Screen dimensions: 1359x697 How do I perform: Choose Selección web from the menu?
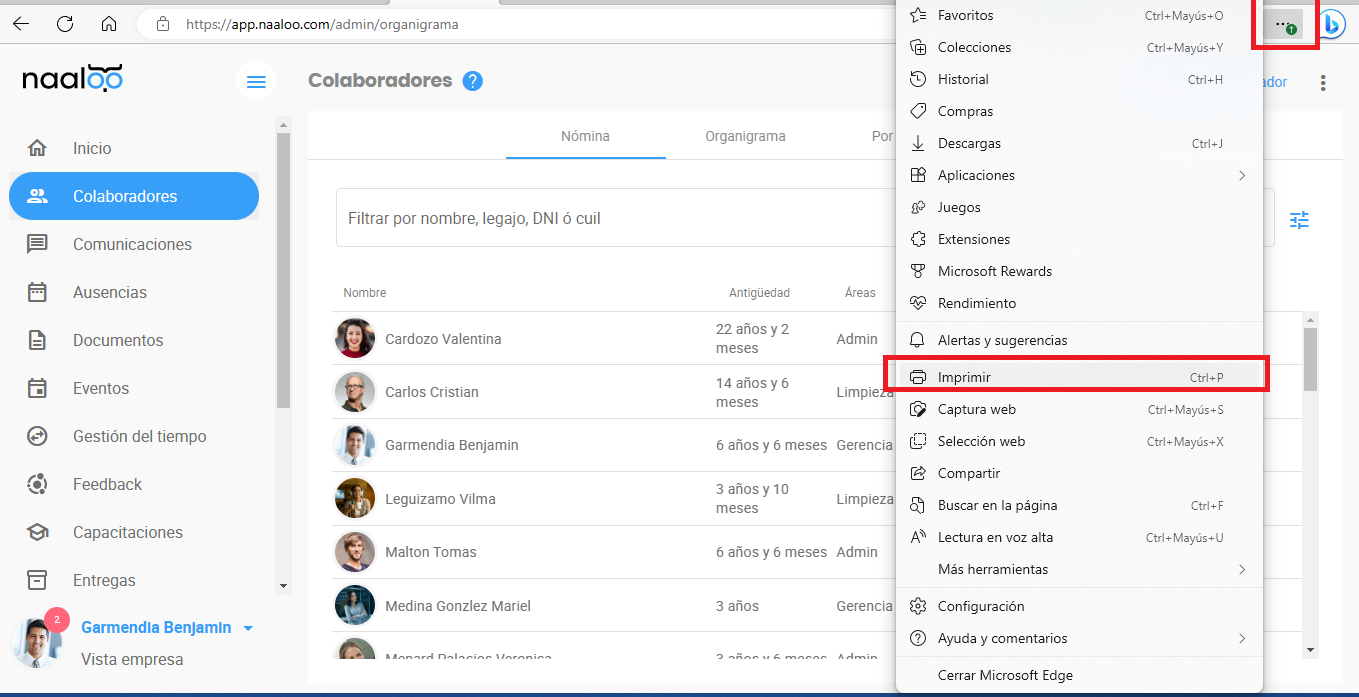coord(1079,441)
